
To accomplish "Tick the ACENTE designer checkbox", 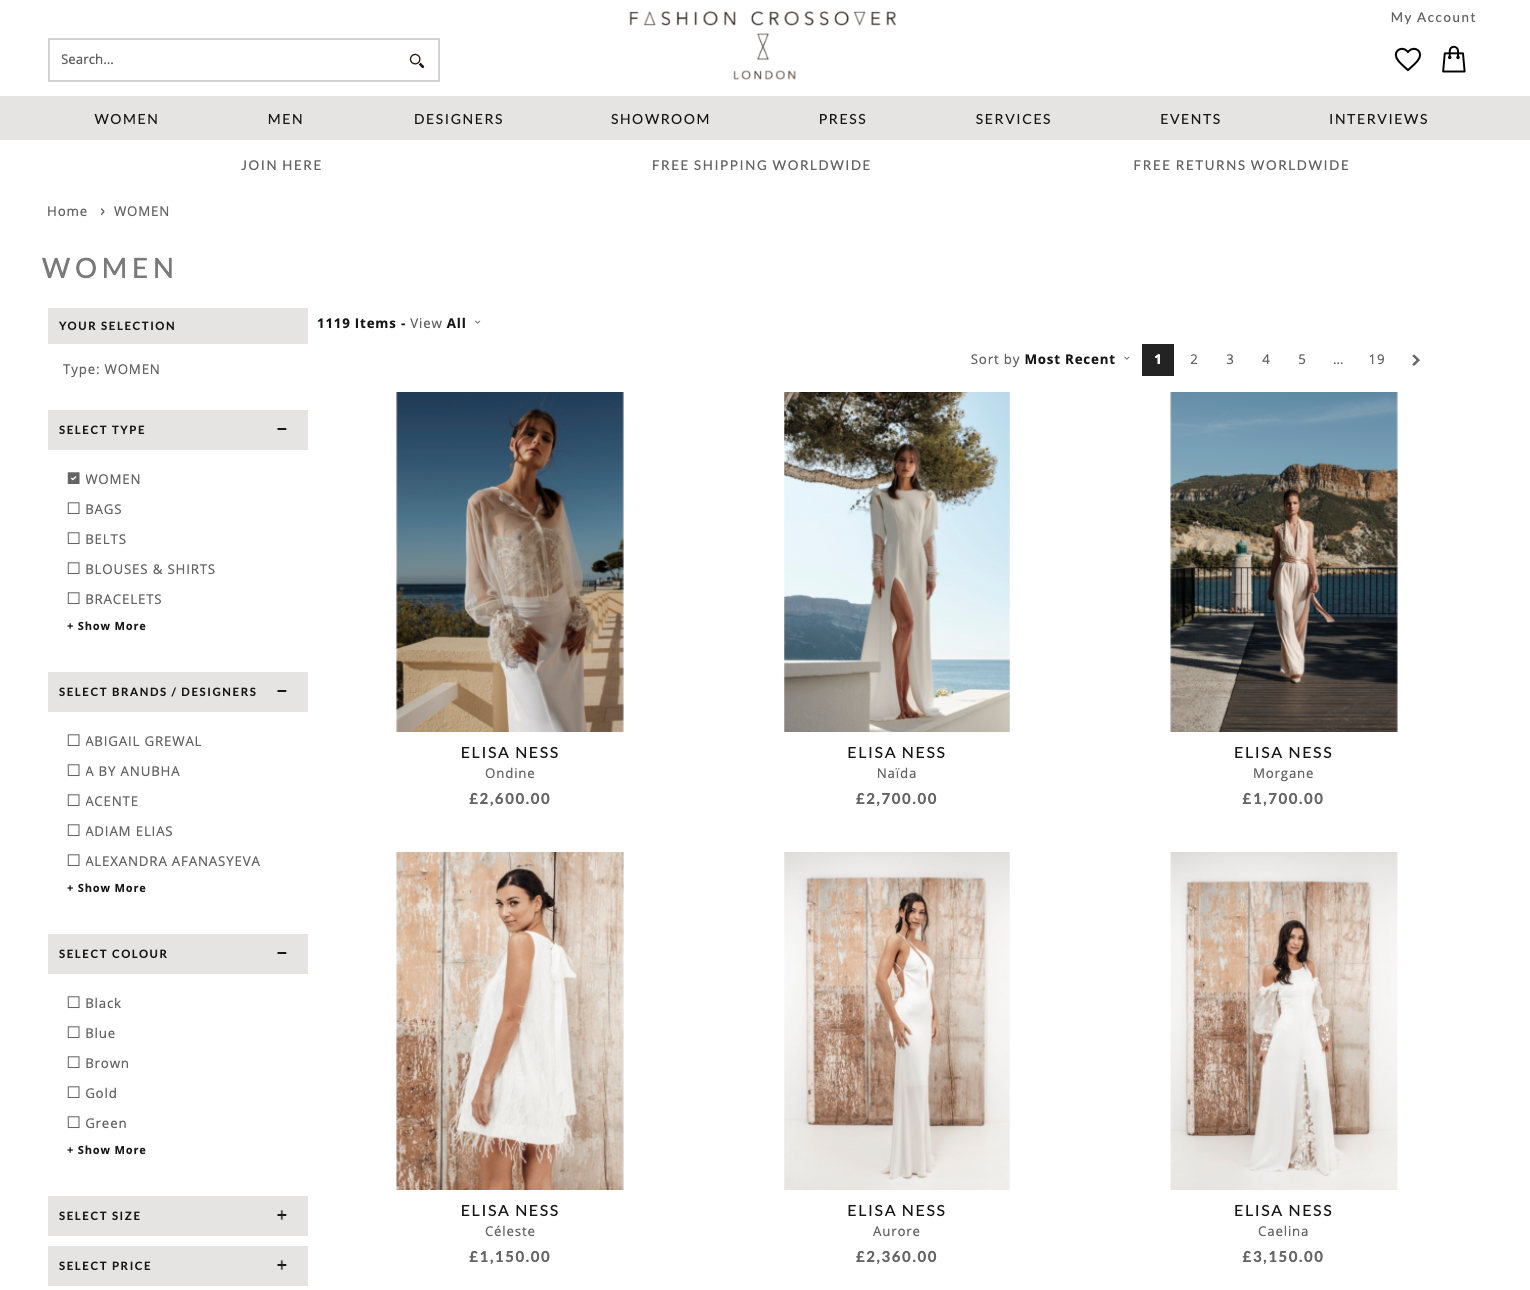I will pos(73,801).
